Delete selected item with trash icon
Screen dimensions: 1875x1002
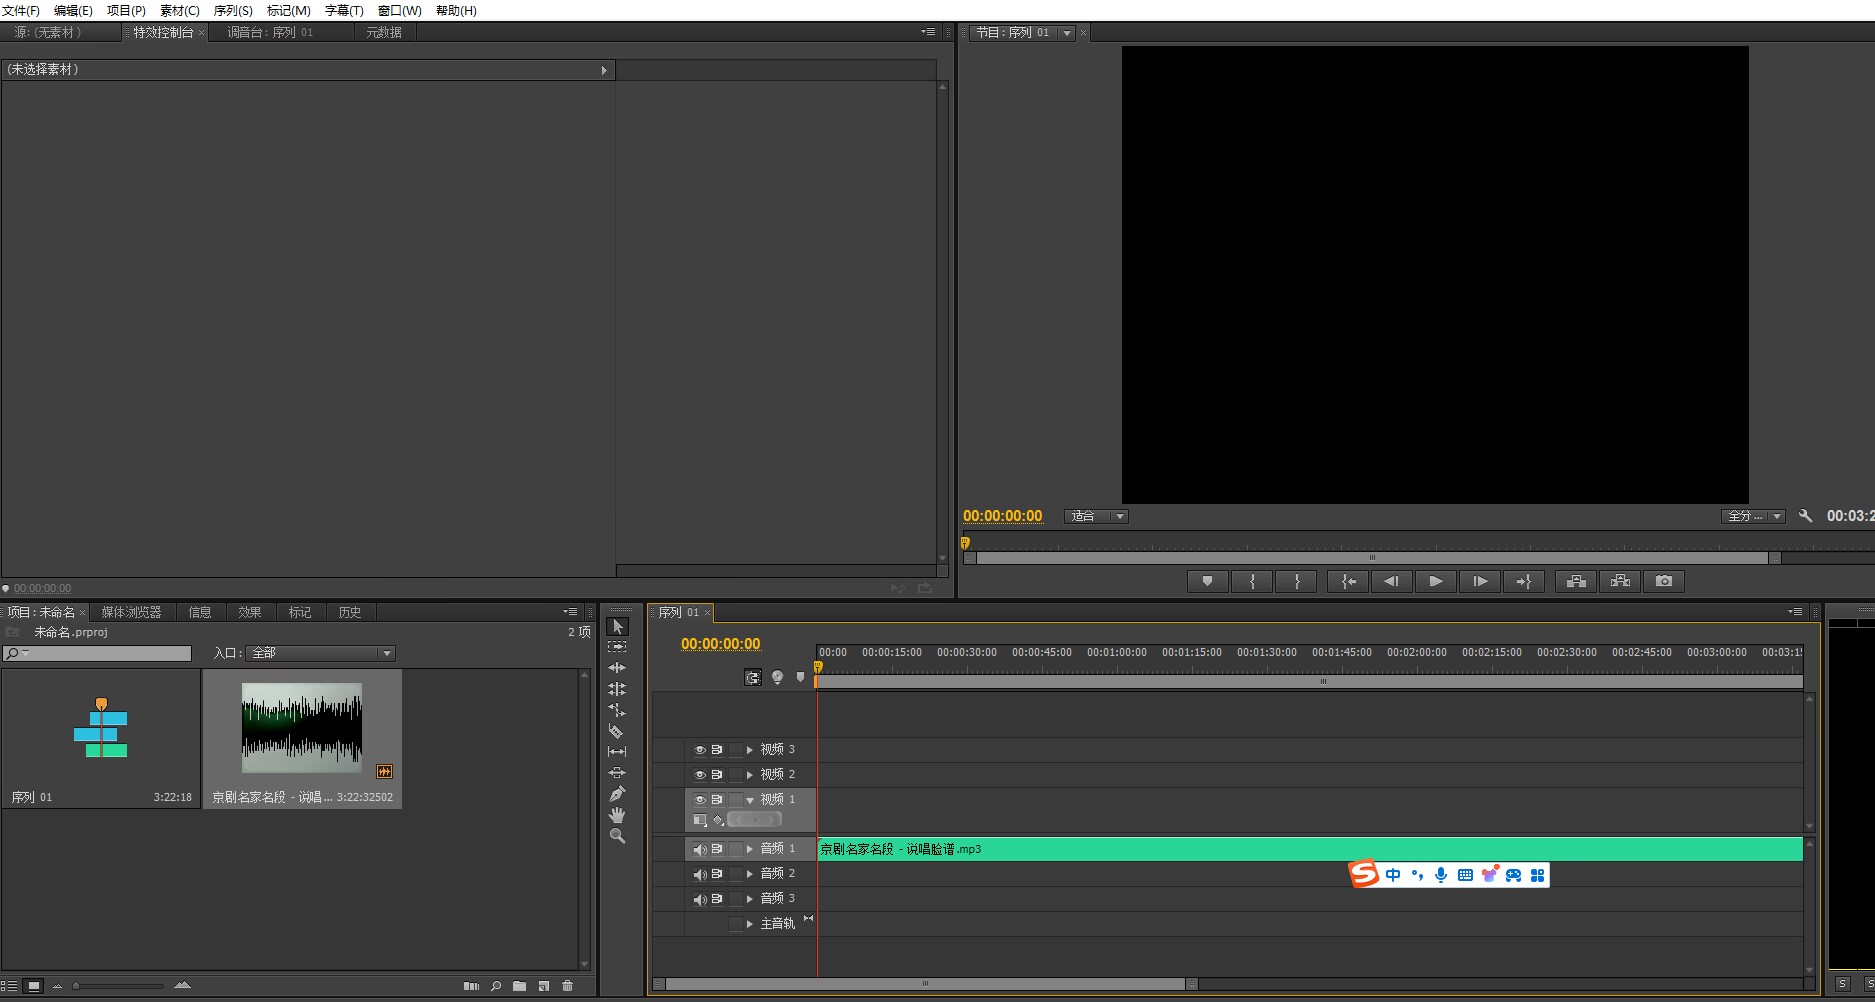click(x=567, y=986)
